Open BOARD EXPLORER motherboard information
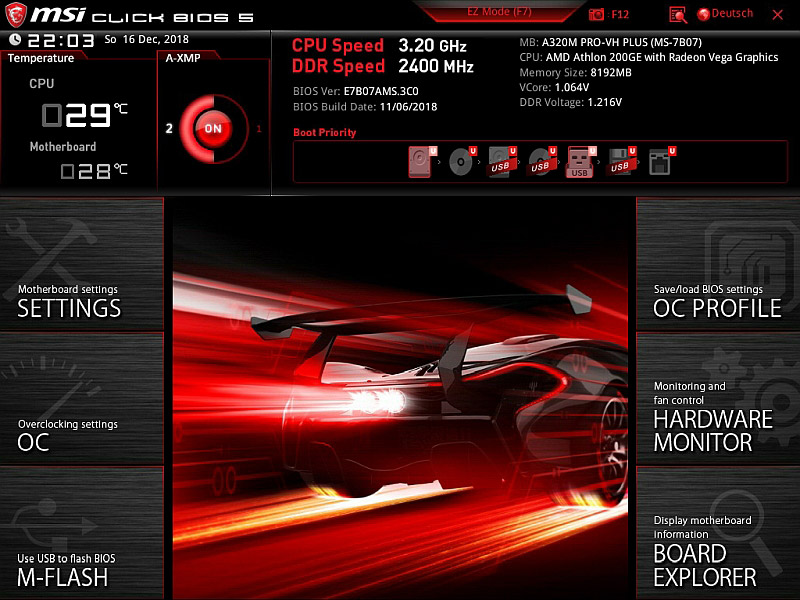The height and width of the screenshot is (600, 800). [718, 533]
